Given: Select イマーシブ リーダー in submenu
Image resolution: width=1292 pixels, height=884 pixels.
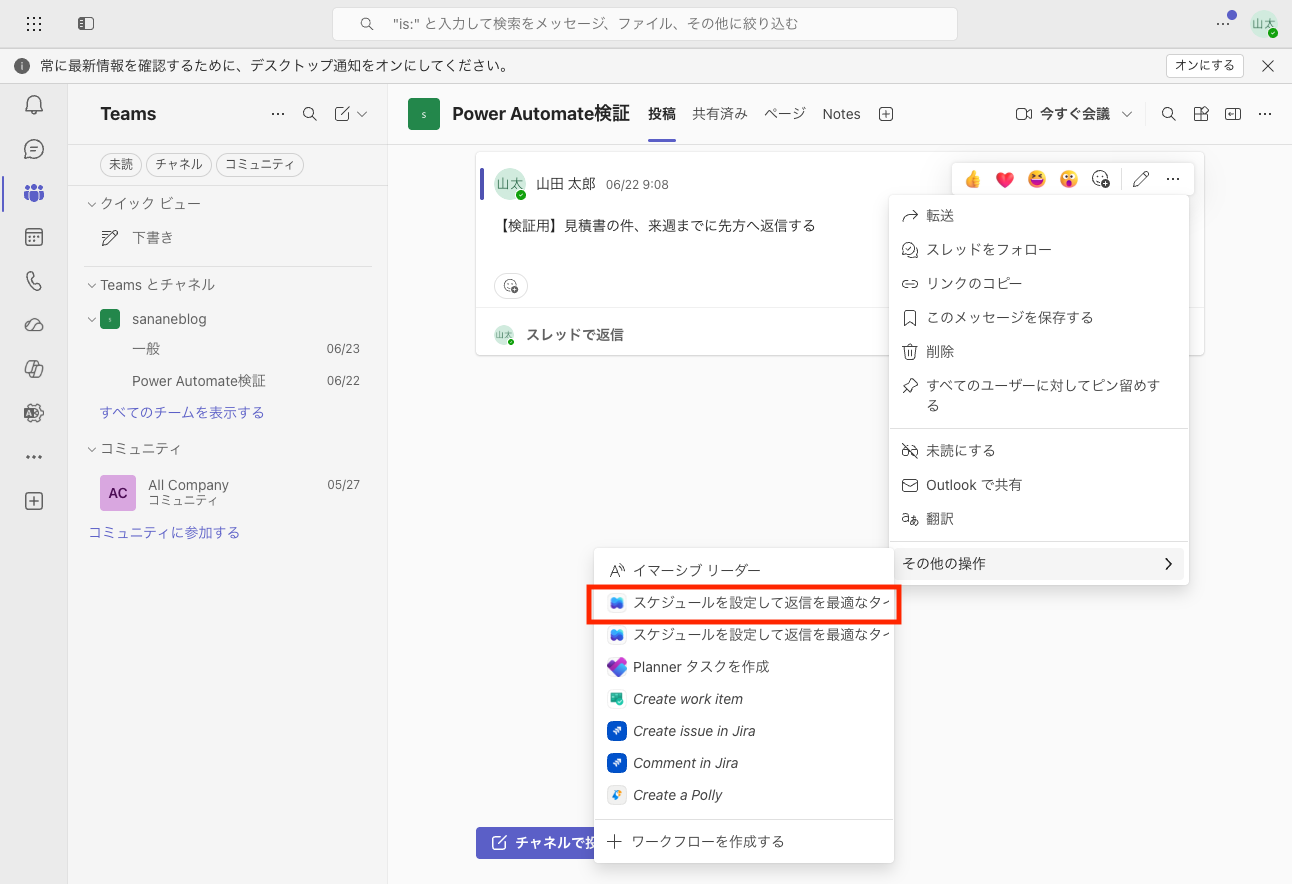Looking at the screenshot, I should [x=744, y=570].
